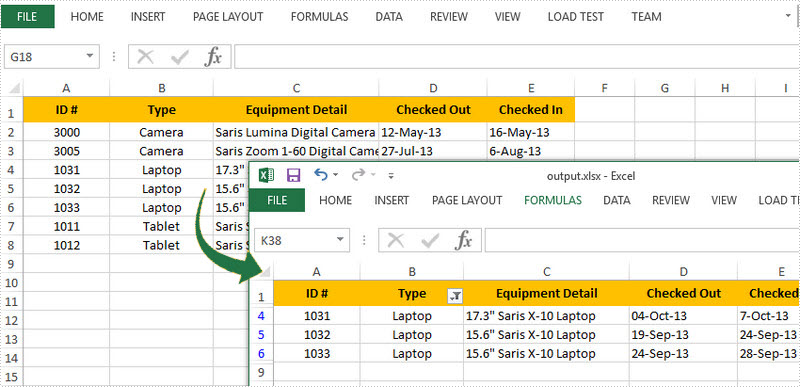This screenshot has height=387, width=800.
Task: Select filtered row 5 header in output.xlsx
Action: (261, 334)
